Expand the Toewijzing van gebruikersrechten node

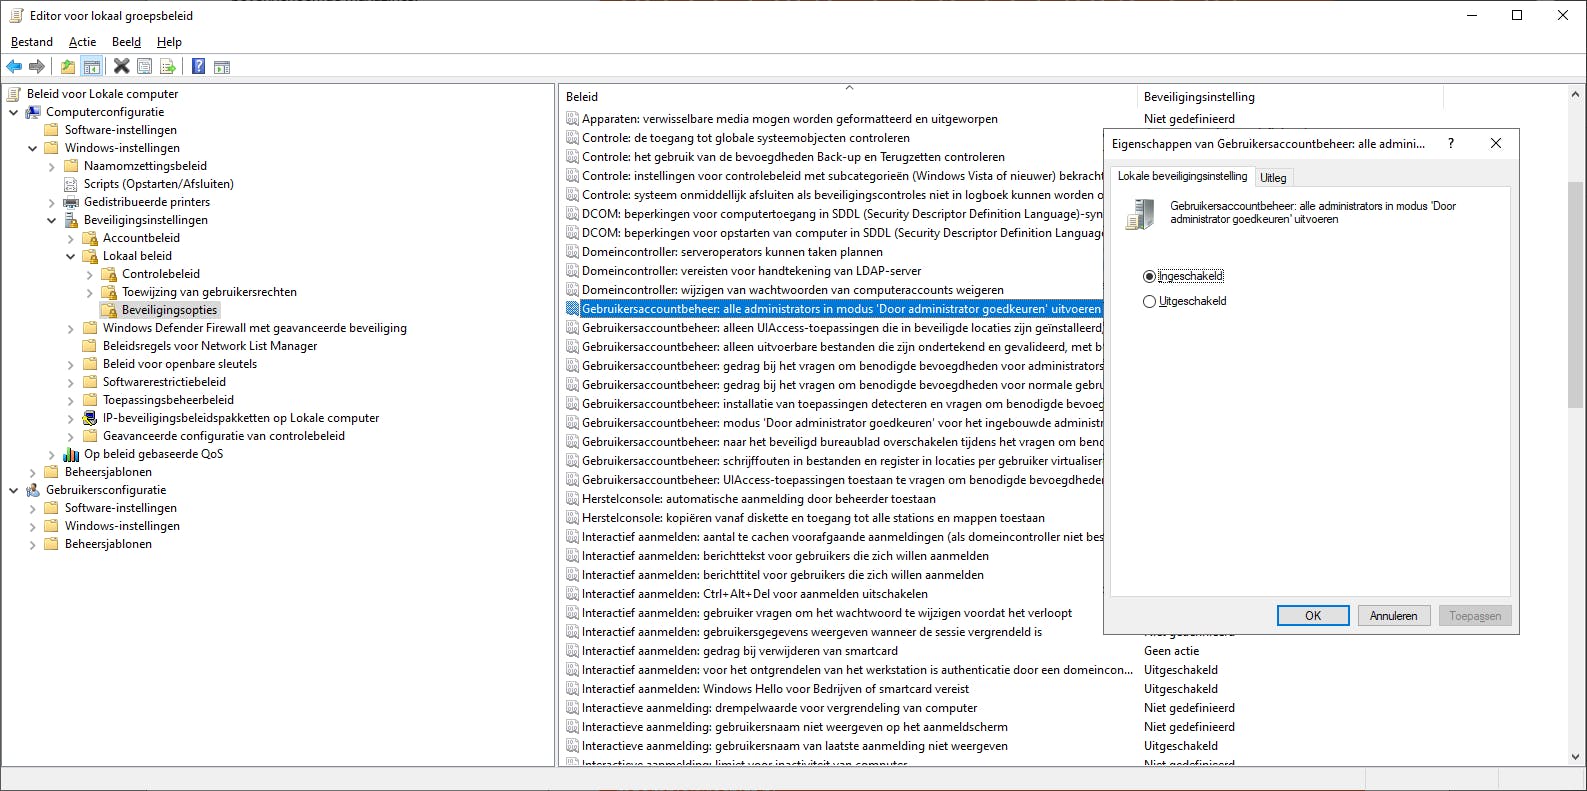[90, 292]
